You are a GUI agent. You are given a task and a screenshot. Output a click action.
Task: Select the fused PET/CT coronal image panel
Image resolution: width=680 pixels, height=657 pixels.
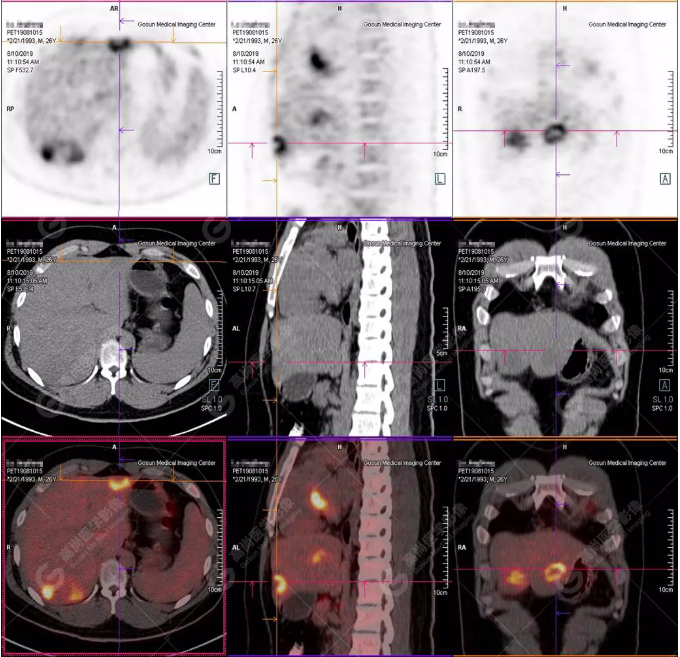click(566, 545)
